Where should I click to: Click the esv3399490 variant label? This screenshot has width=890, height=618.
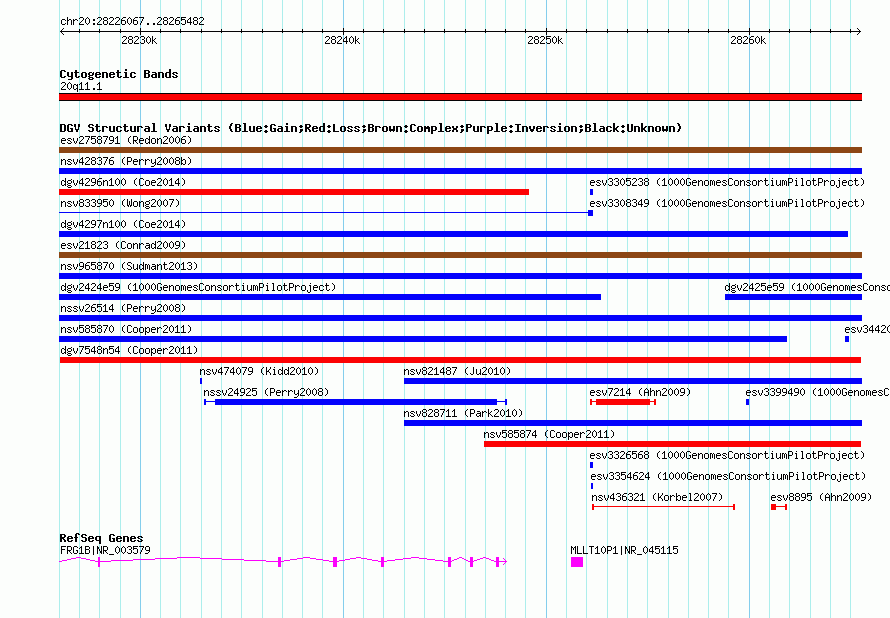click(817, 392)
